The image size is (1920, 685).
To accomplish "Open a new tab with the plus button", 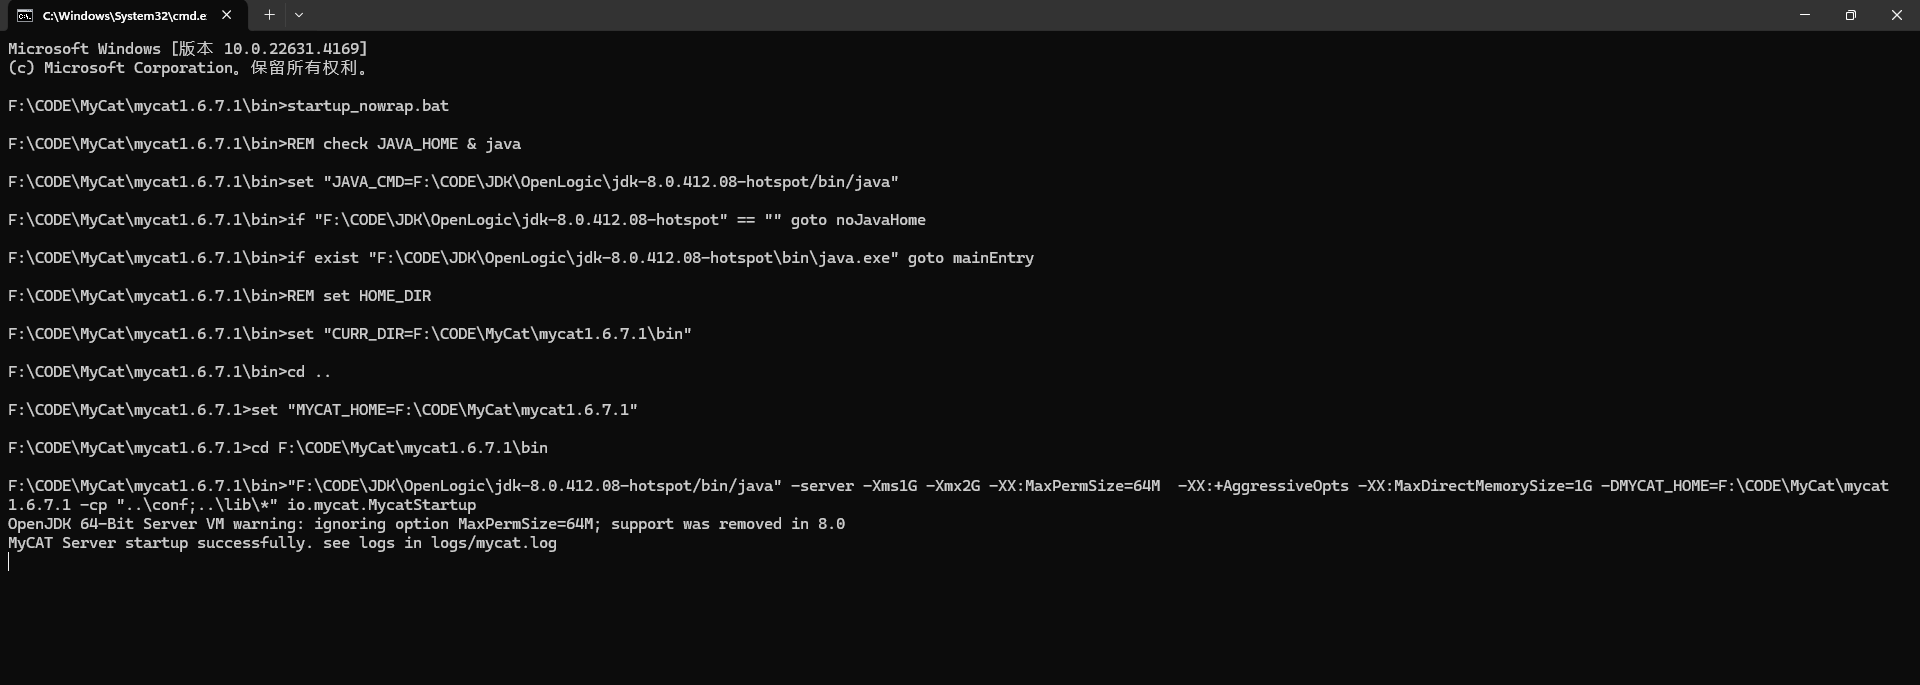I will [269, 15].
